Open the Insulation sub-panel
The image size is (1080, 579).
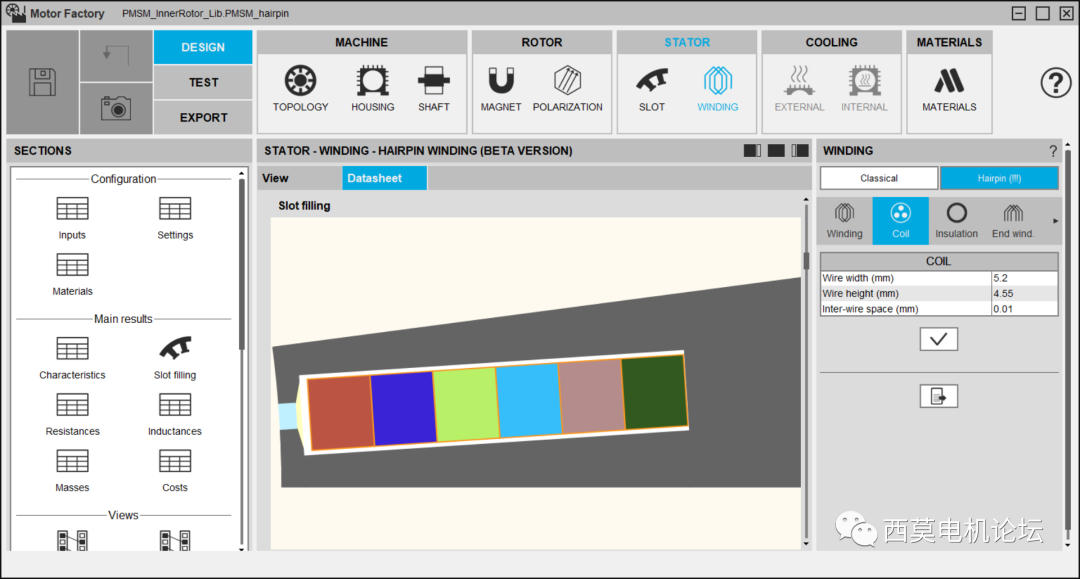click(x=956, y=221)
